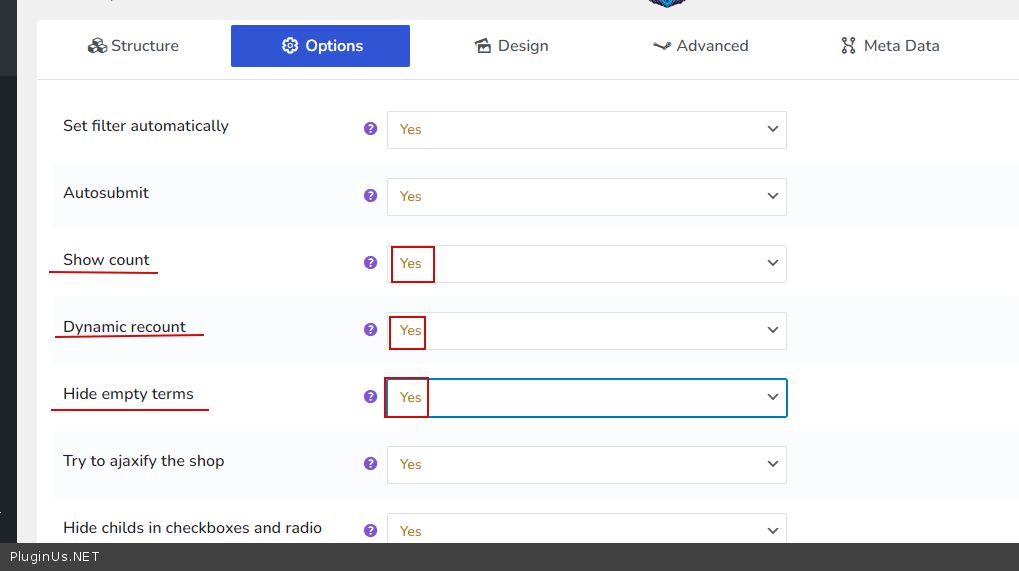Open the Set filter automatically dropdown

pyautogui.click(x=586, y=130)
